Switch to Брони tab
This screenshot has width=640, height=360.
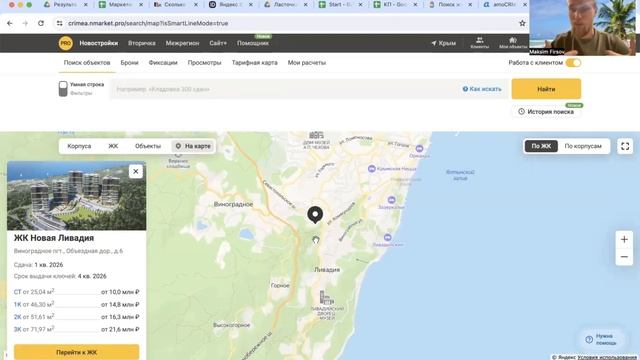129,63
